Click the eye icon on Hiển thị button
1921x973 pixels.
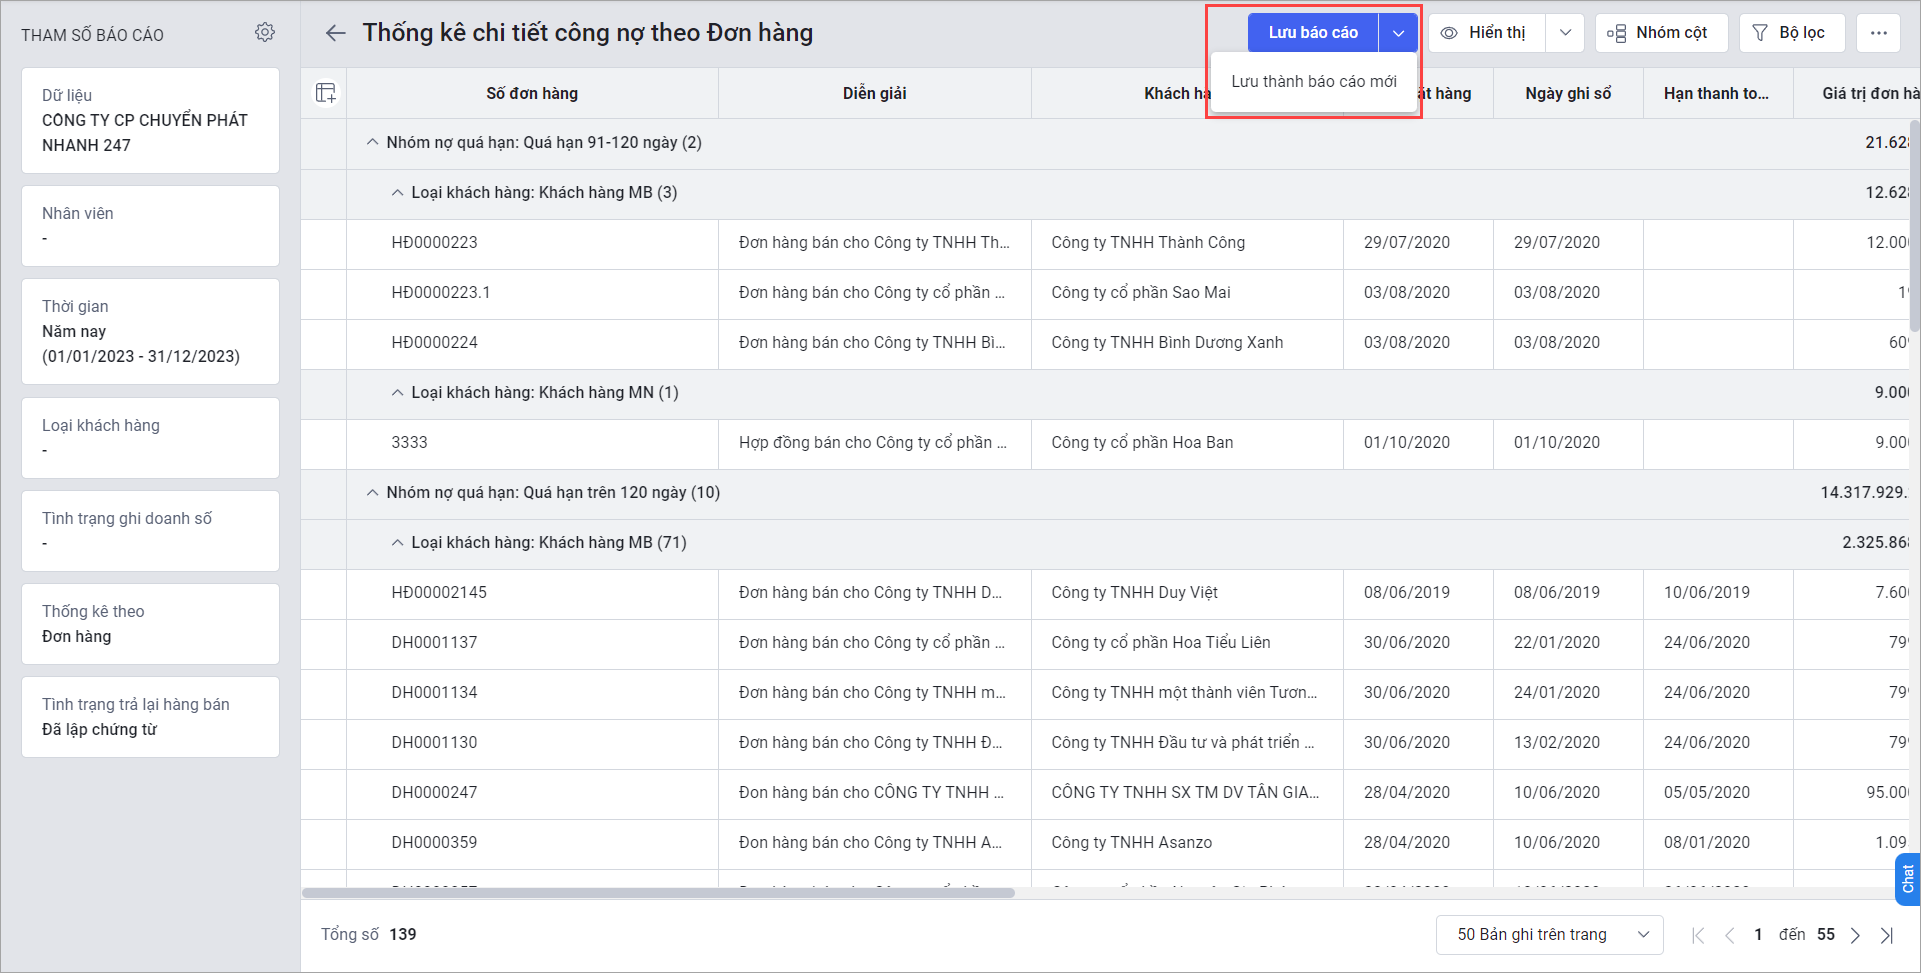[x=1452, y=32]
